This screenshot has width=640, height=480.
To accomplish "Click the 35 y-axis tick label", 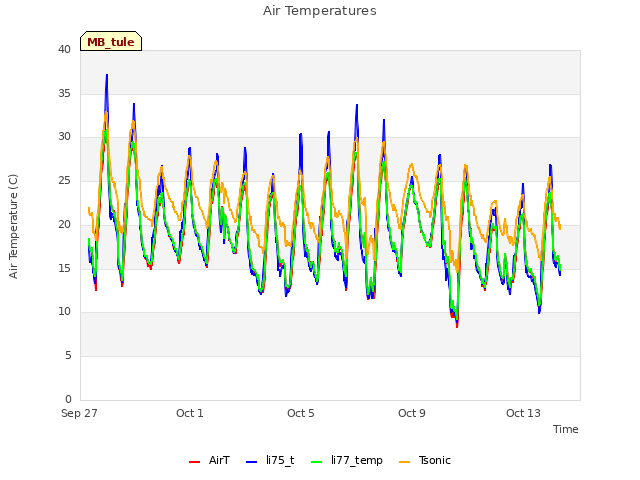I will coord(64,93).
